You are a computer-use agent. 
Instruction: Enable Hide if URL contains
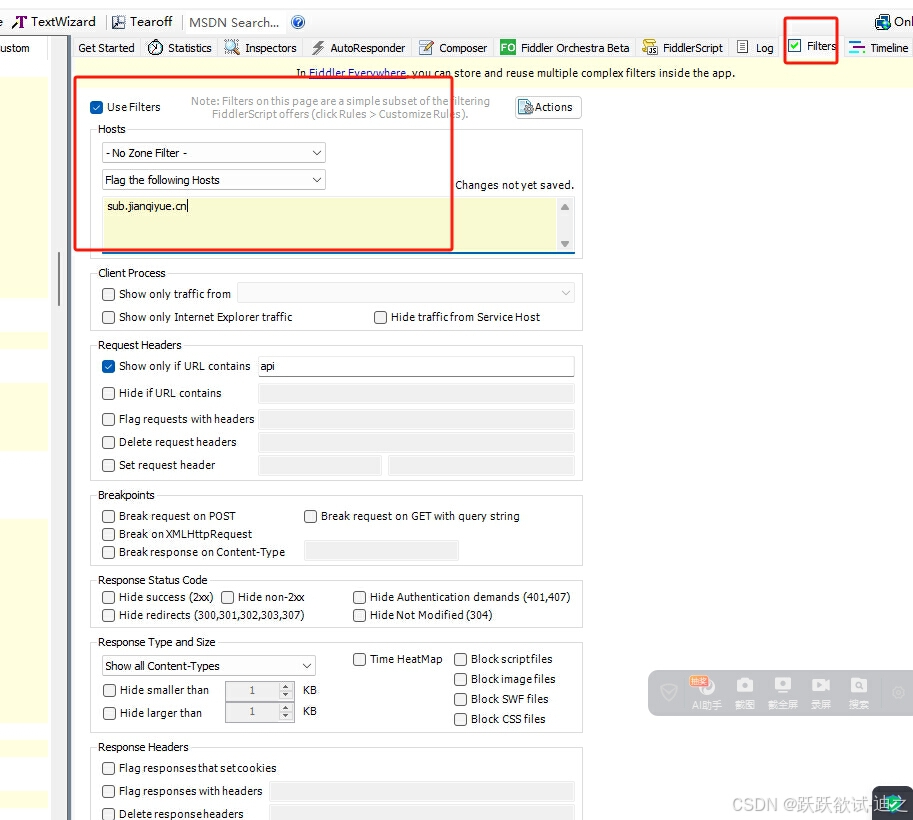[x=108, y=393]
